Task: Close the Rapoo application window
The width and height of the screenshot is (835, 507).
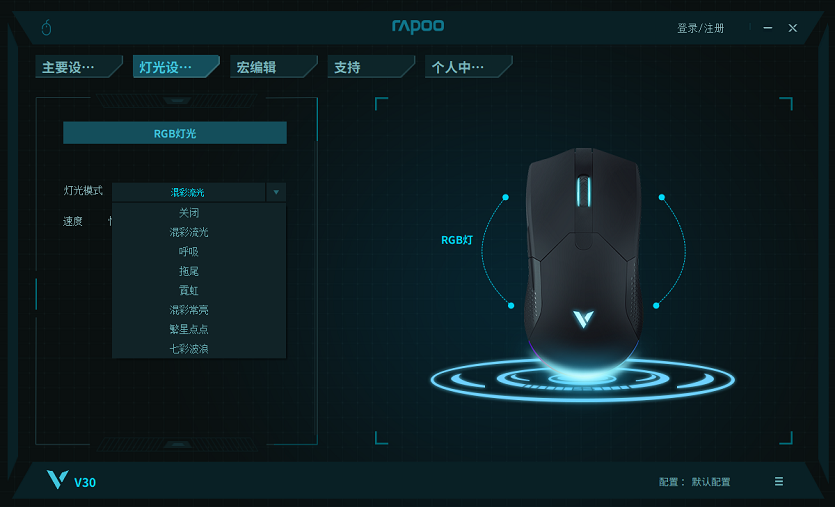Action: 792,28
